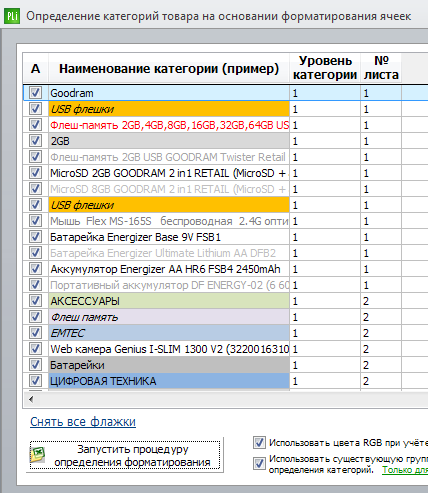The height and width of the screenshot is (493, 428).
Task: Select Батарейка Energizer Base 9V FSB1 cell
Action: coord(169,237)
